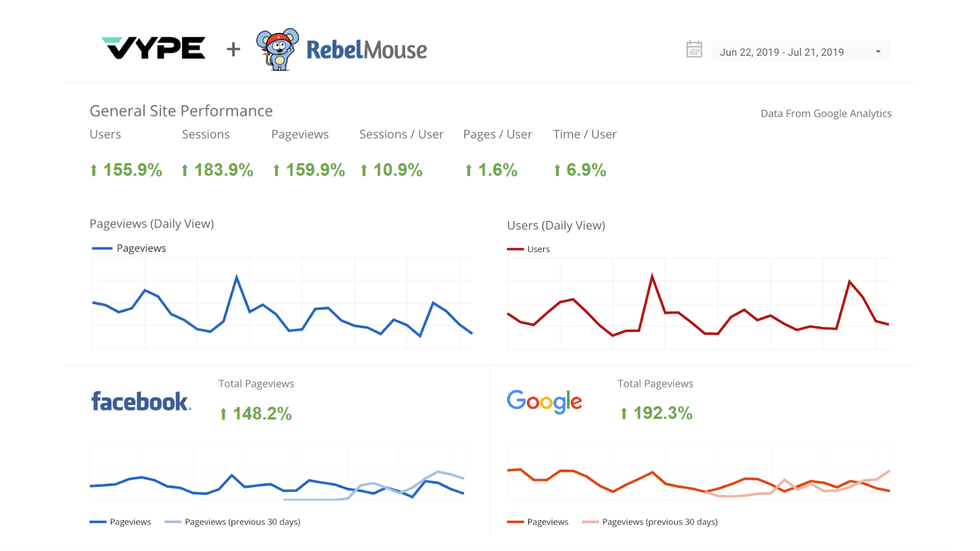
Task: Click the green arrow next to 155.9%
Action: 94,171
